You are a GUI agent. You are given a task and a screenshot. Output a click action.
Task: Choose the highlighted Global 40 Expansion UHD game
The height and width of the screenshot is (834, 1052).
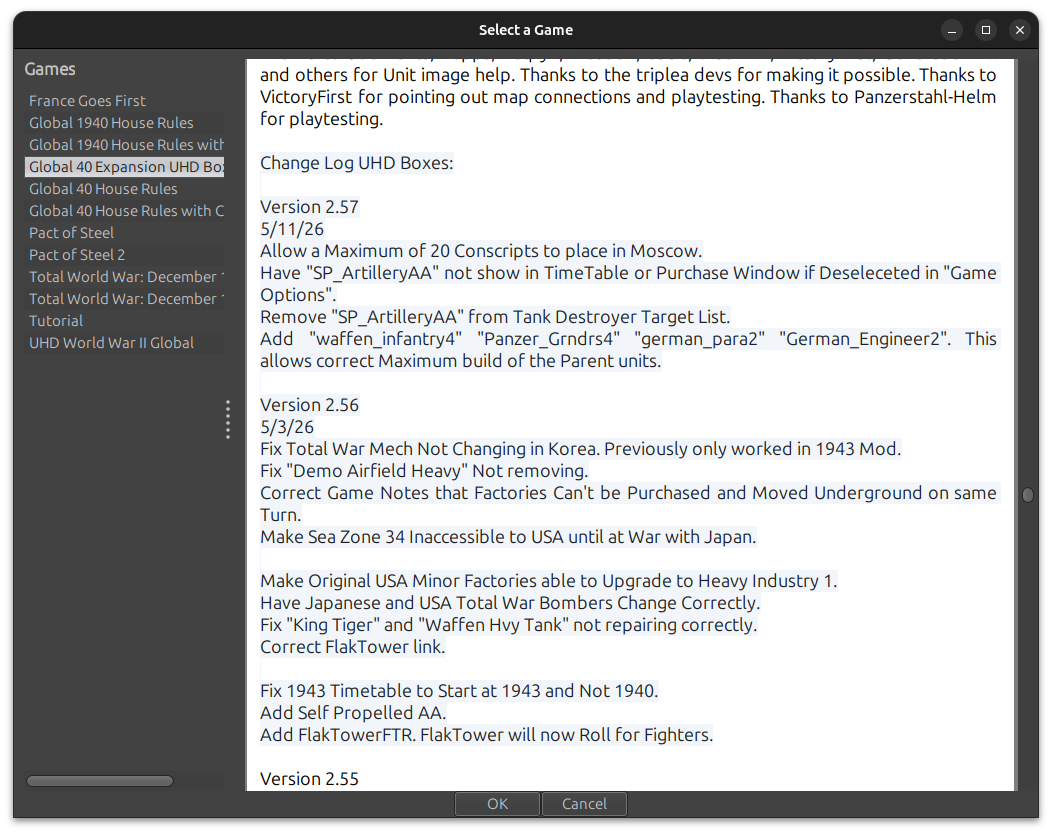point(124,166)
